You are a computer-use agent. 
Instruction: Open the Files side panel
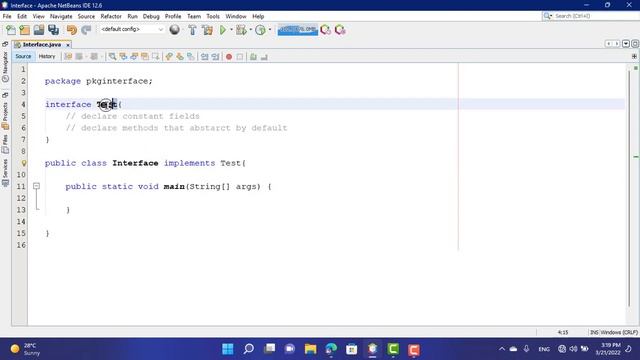tap(5, 144)
